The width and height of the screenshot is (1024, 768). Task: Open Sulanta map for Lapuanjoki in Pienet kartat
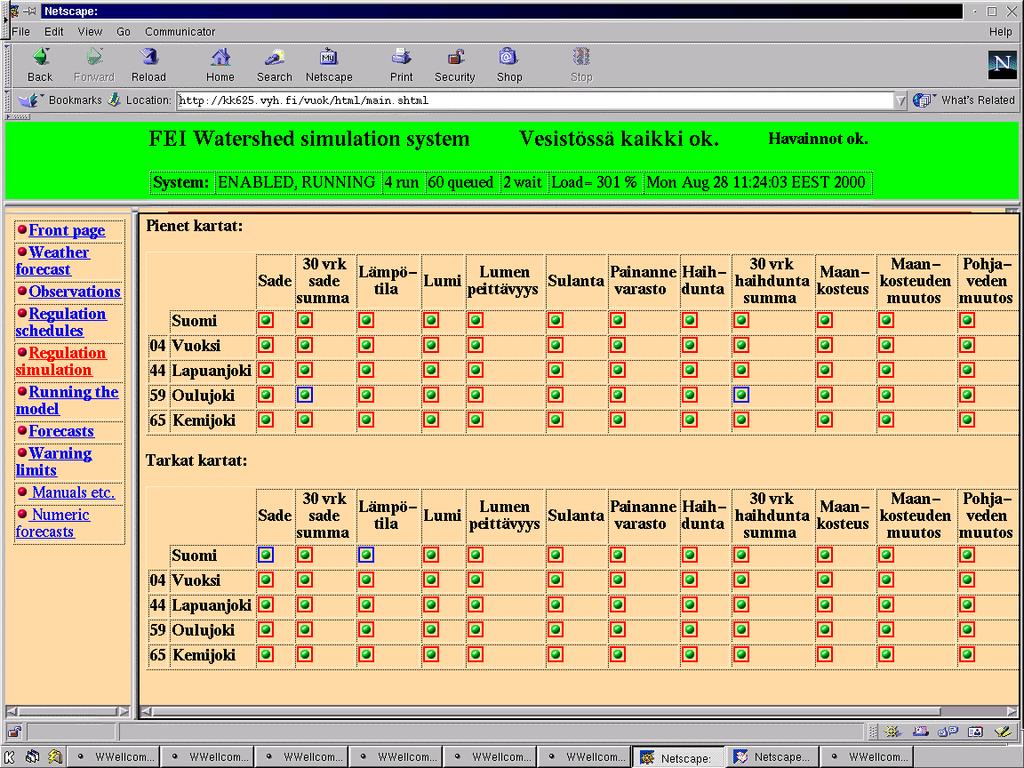tap(556, 370)
